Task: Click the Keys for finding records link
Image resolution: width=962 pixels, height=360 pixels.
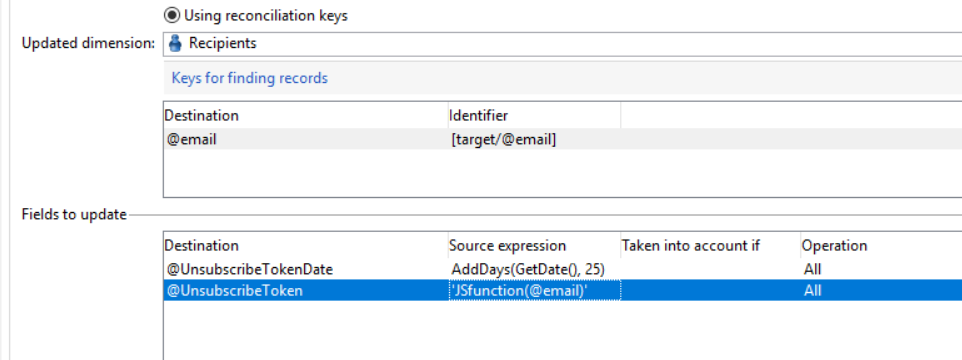Action: [x=250, y=78]
